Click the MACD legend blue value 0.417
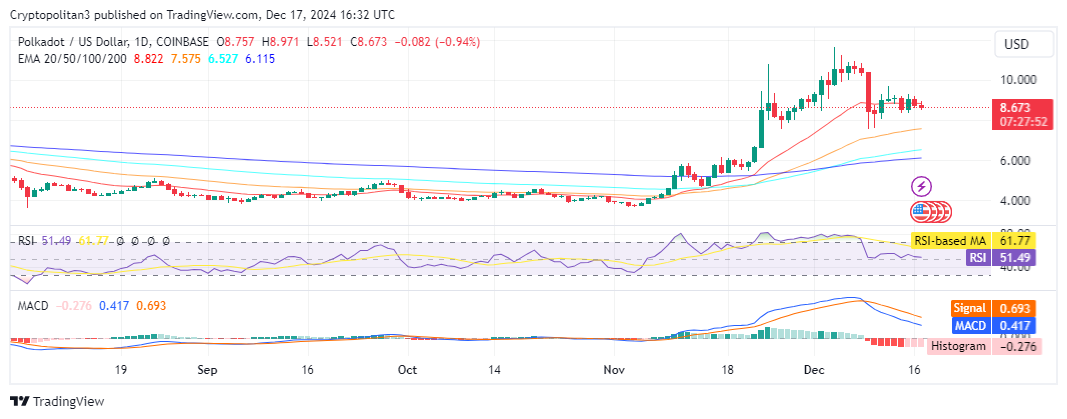 pyautogui.click(x=114, y=306)
